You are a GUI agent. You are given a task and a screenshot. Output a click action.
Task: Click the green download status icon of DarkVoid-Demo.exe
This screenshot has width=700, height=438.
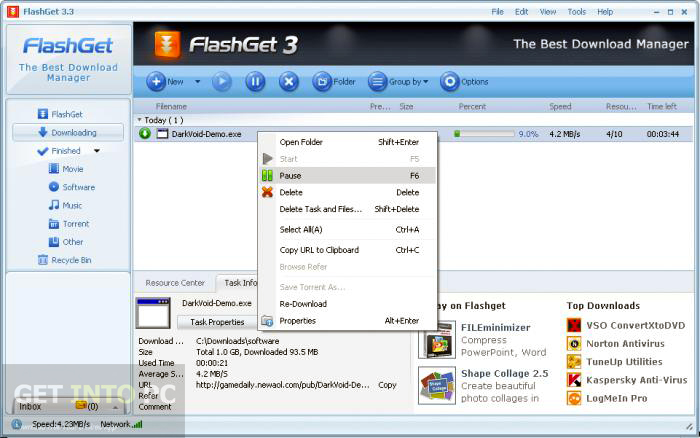[x=145, y=133]
